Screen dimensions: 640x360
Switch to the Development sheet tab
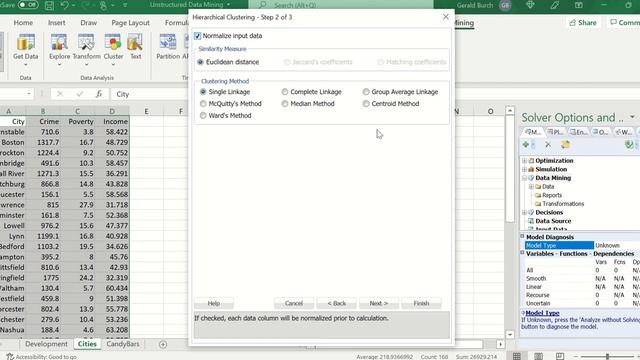tap(46, 344)
